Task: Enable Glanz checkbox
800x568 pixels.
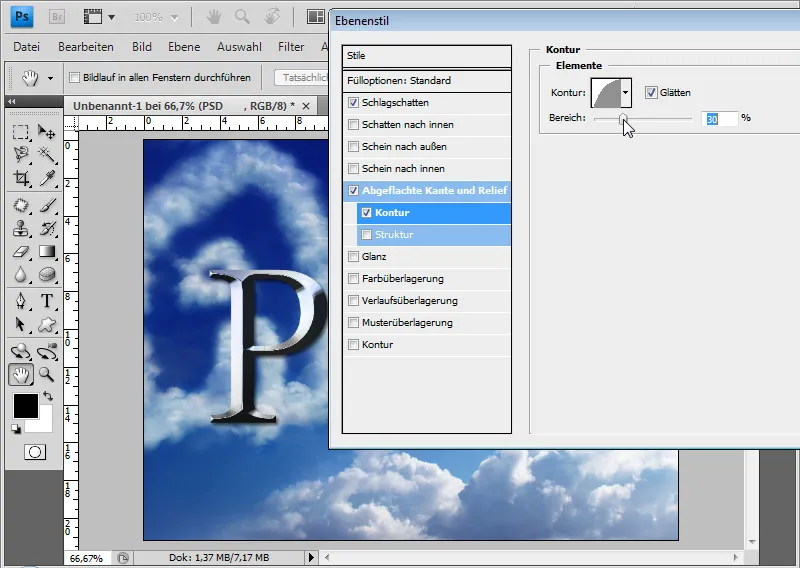Action: tap(353, 256)
